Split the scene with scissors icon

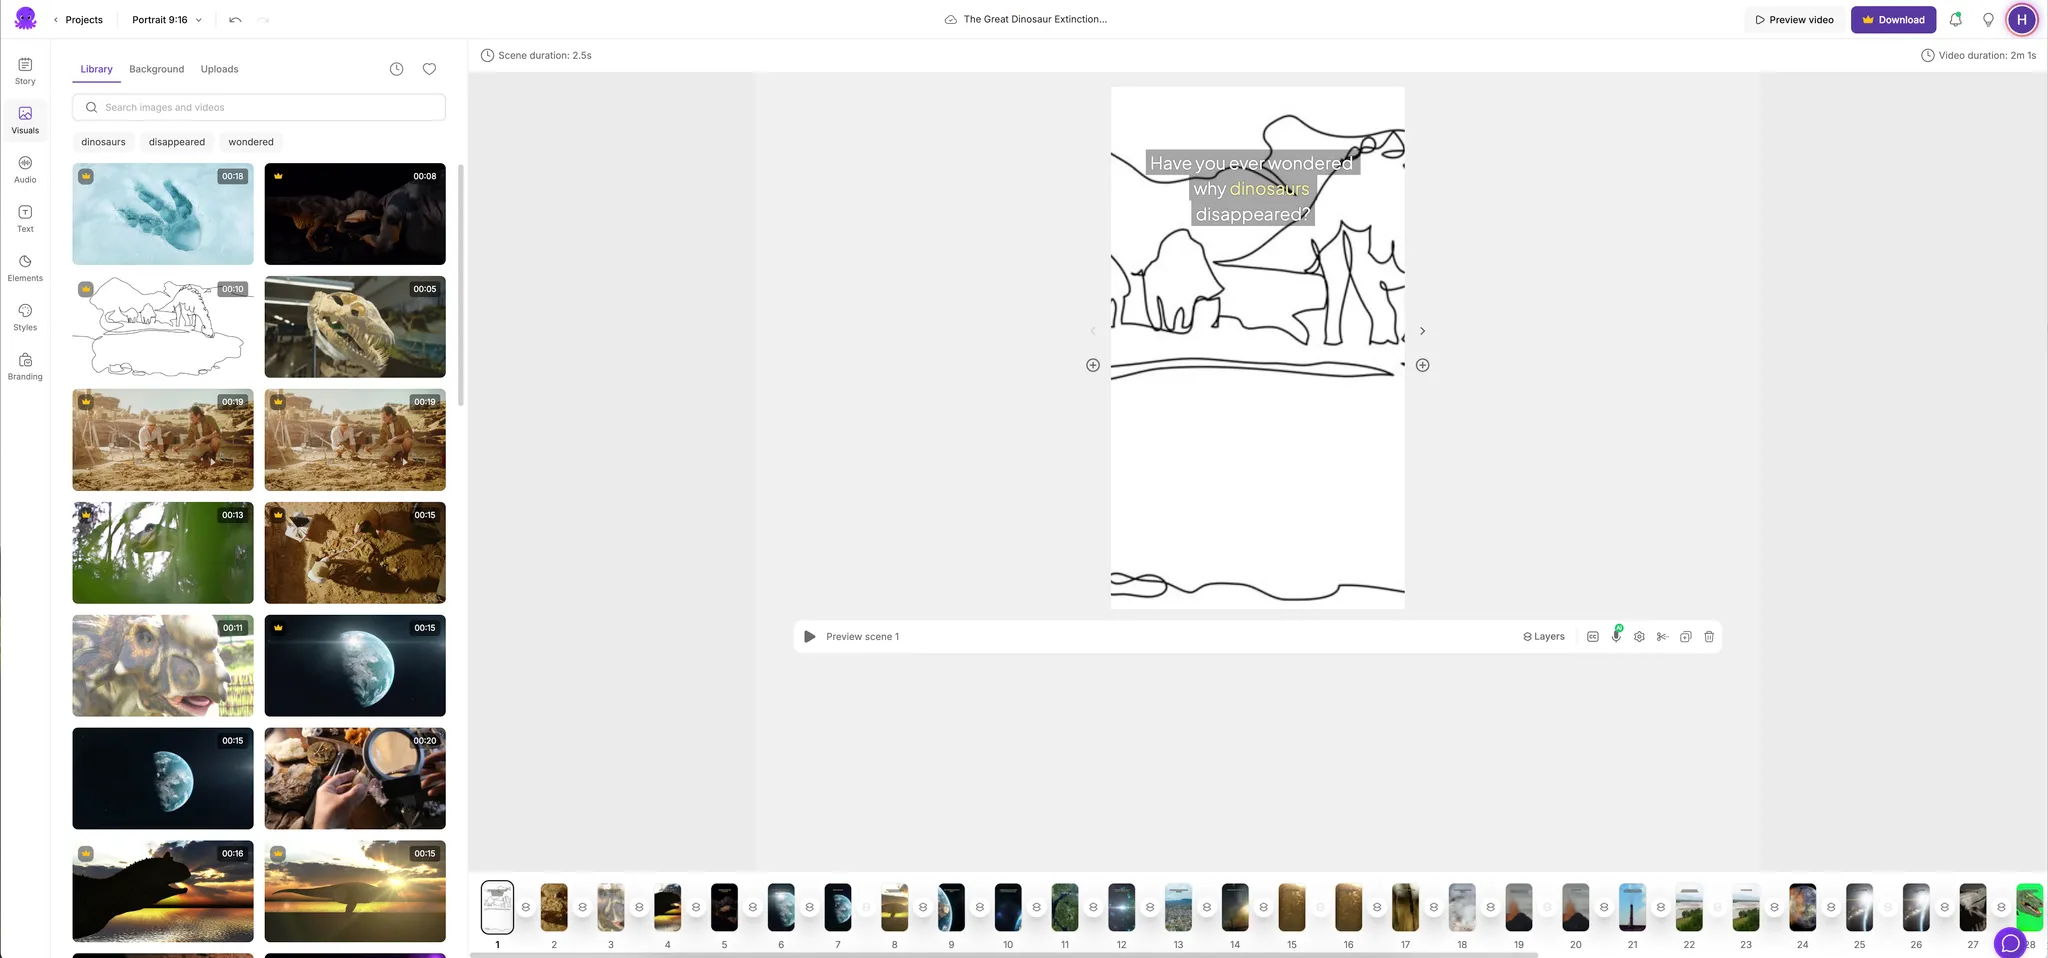(x=1662, y=637)
